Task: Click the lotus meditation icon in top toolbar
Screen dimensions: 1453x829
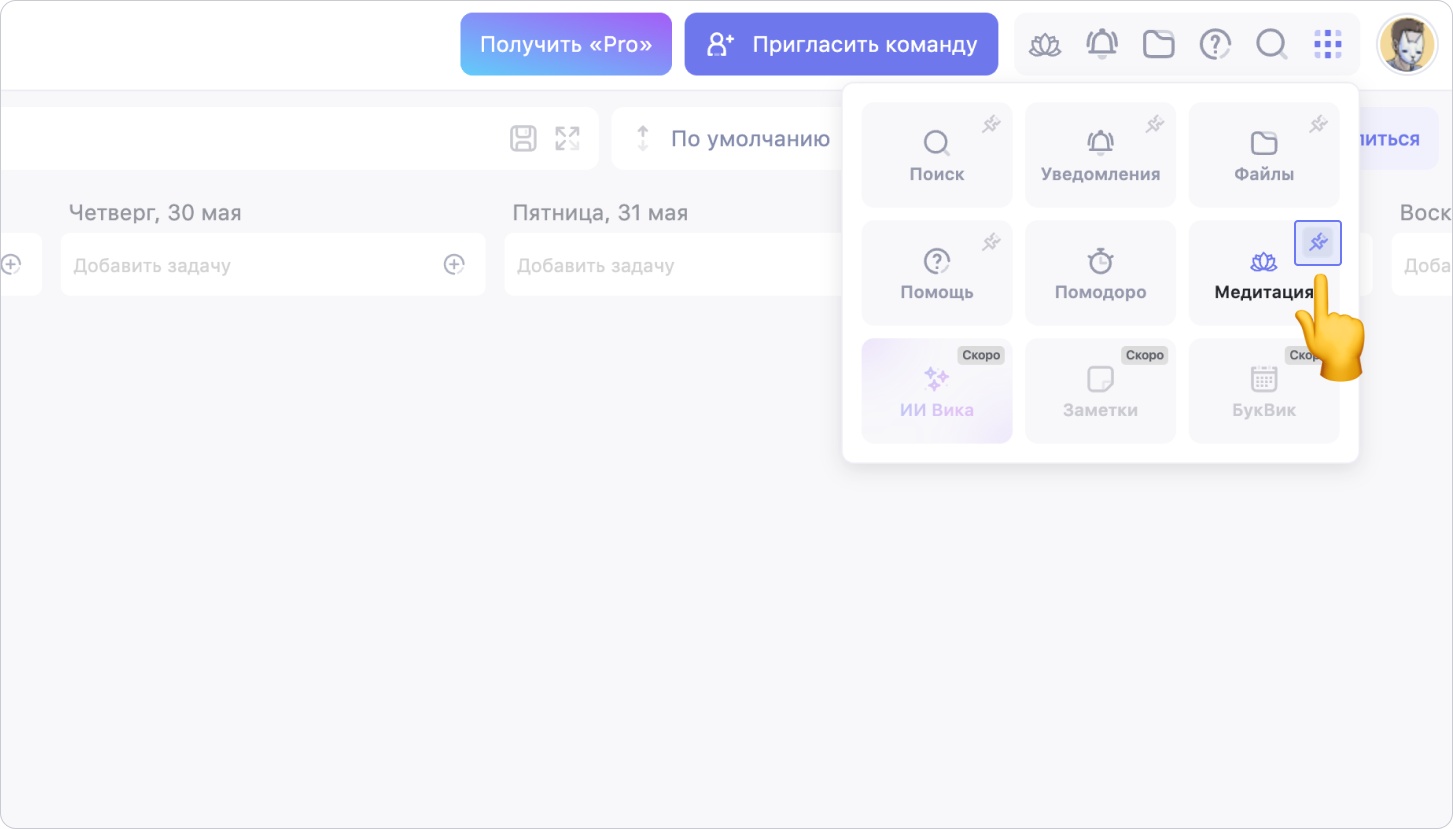Action: pyautogui.click(x=1045, y=44)
